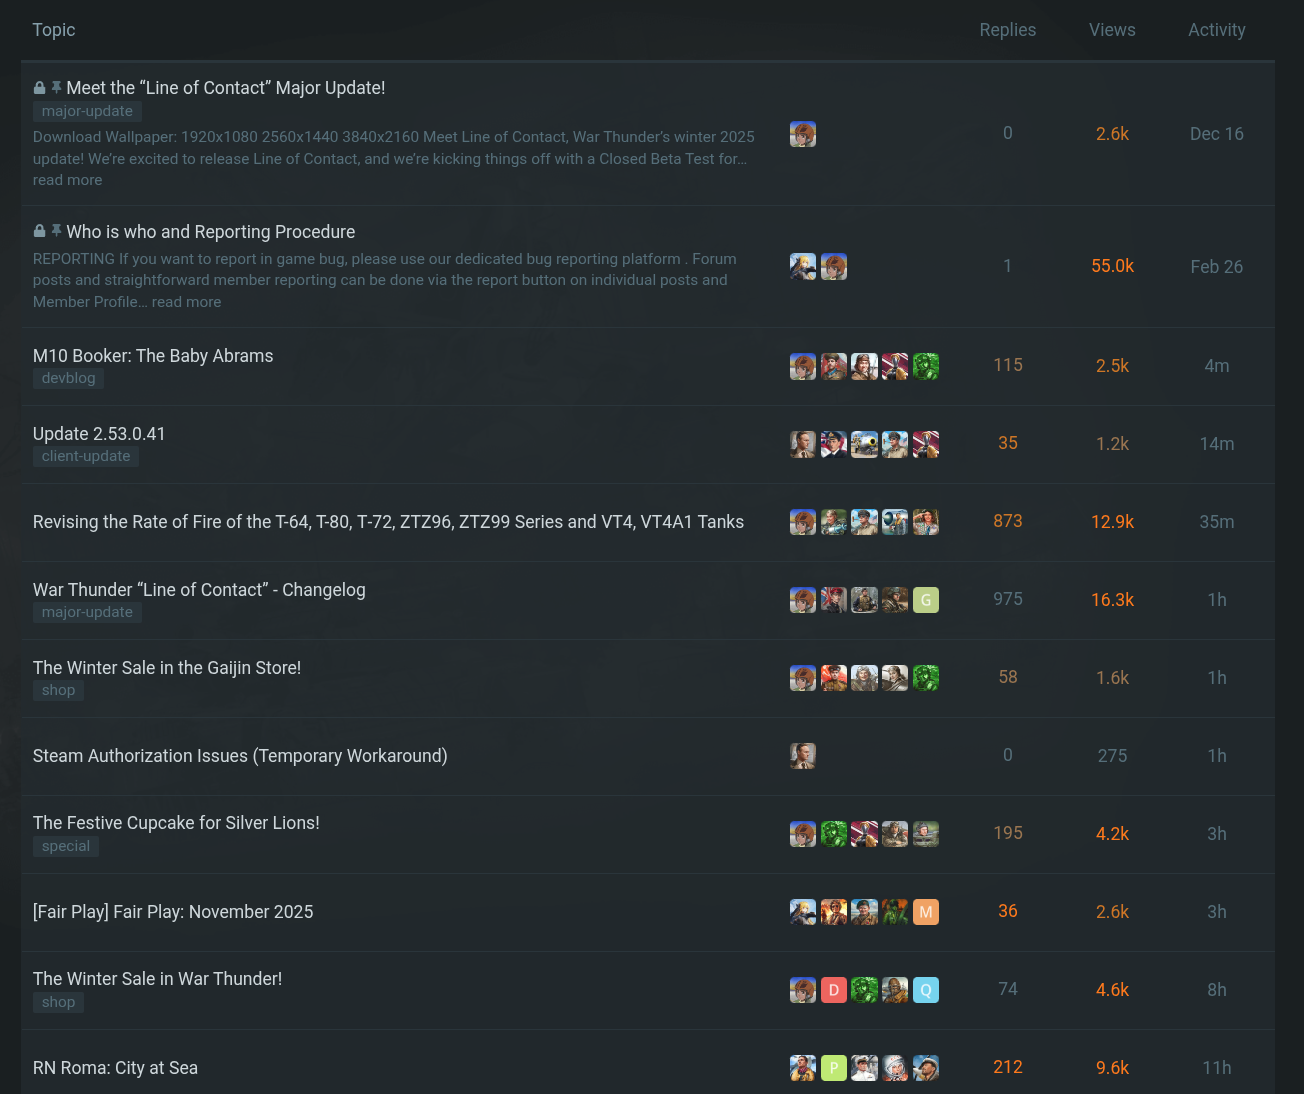Screen dimensions: 1304x1094
Task: Click the 16.3k views value for the Changelog topic
Action: pyautogui.click(x=1112, y=600)
